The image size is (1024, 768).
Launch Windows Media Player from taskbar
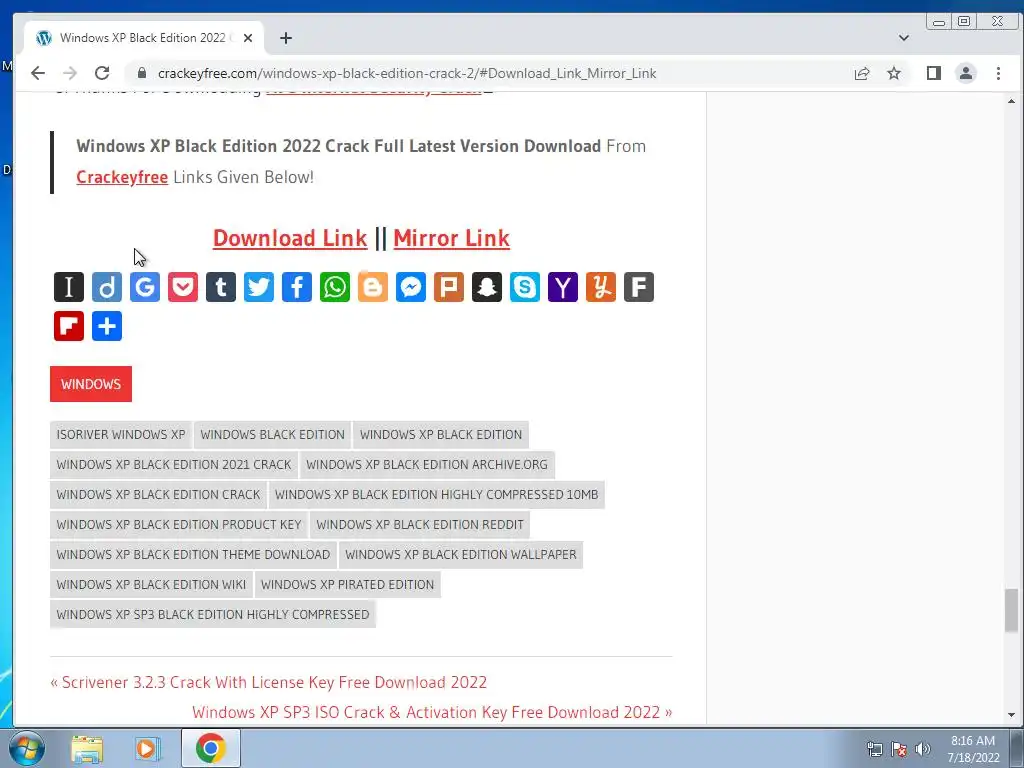click(x=148, y=748)
